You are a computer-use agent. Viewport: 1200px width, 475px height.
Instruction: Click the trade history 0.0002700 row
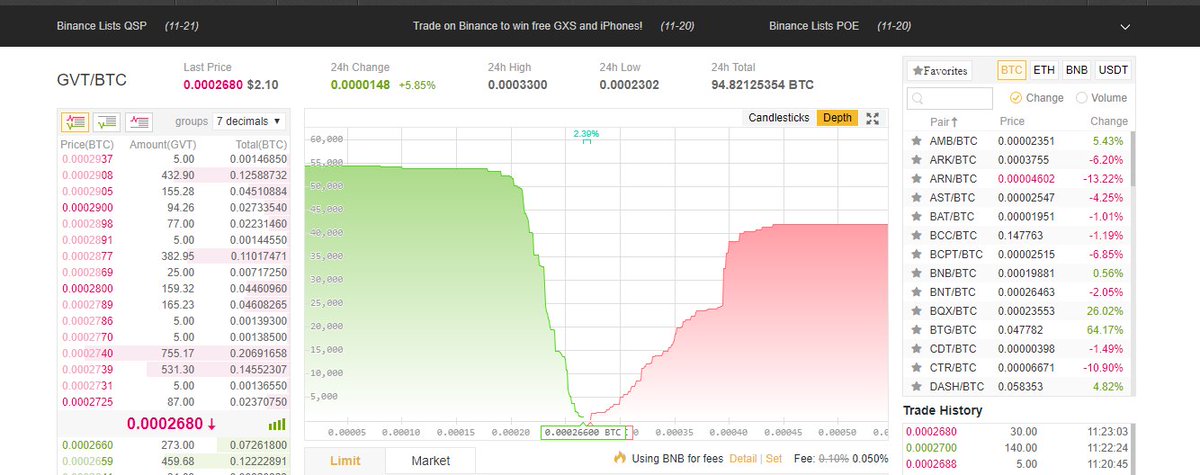1019,449
